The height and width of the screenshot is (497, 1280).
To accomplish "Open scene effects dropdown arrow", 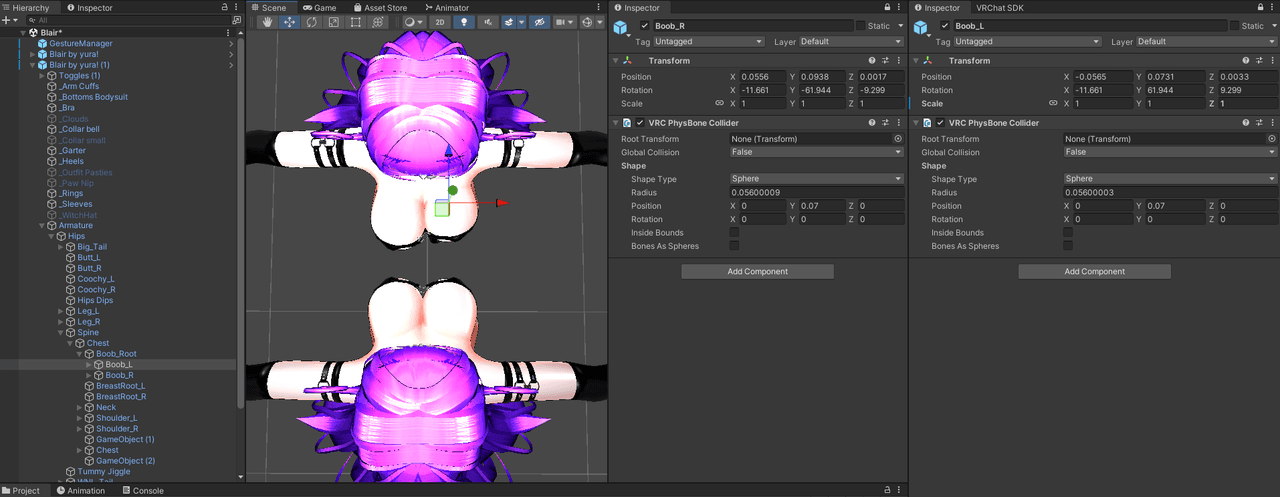I will click(521, 22).
